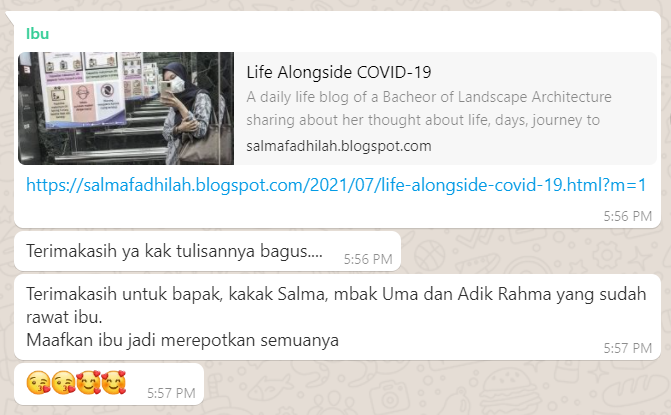
Task: Click the salmafadhilah.blogspot.com domain in the preview
Action: (338, 146)
